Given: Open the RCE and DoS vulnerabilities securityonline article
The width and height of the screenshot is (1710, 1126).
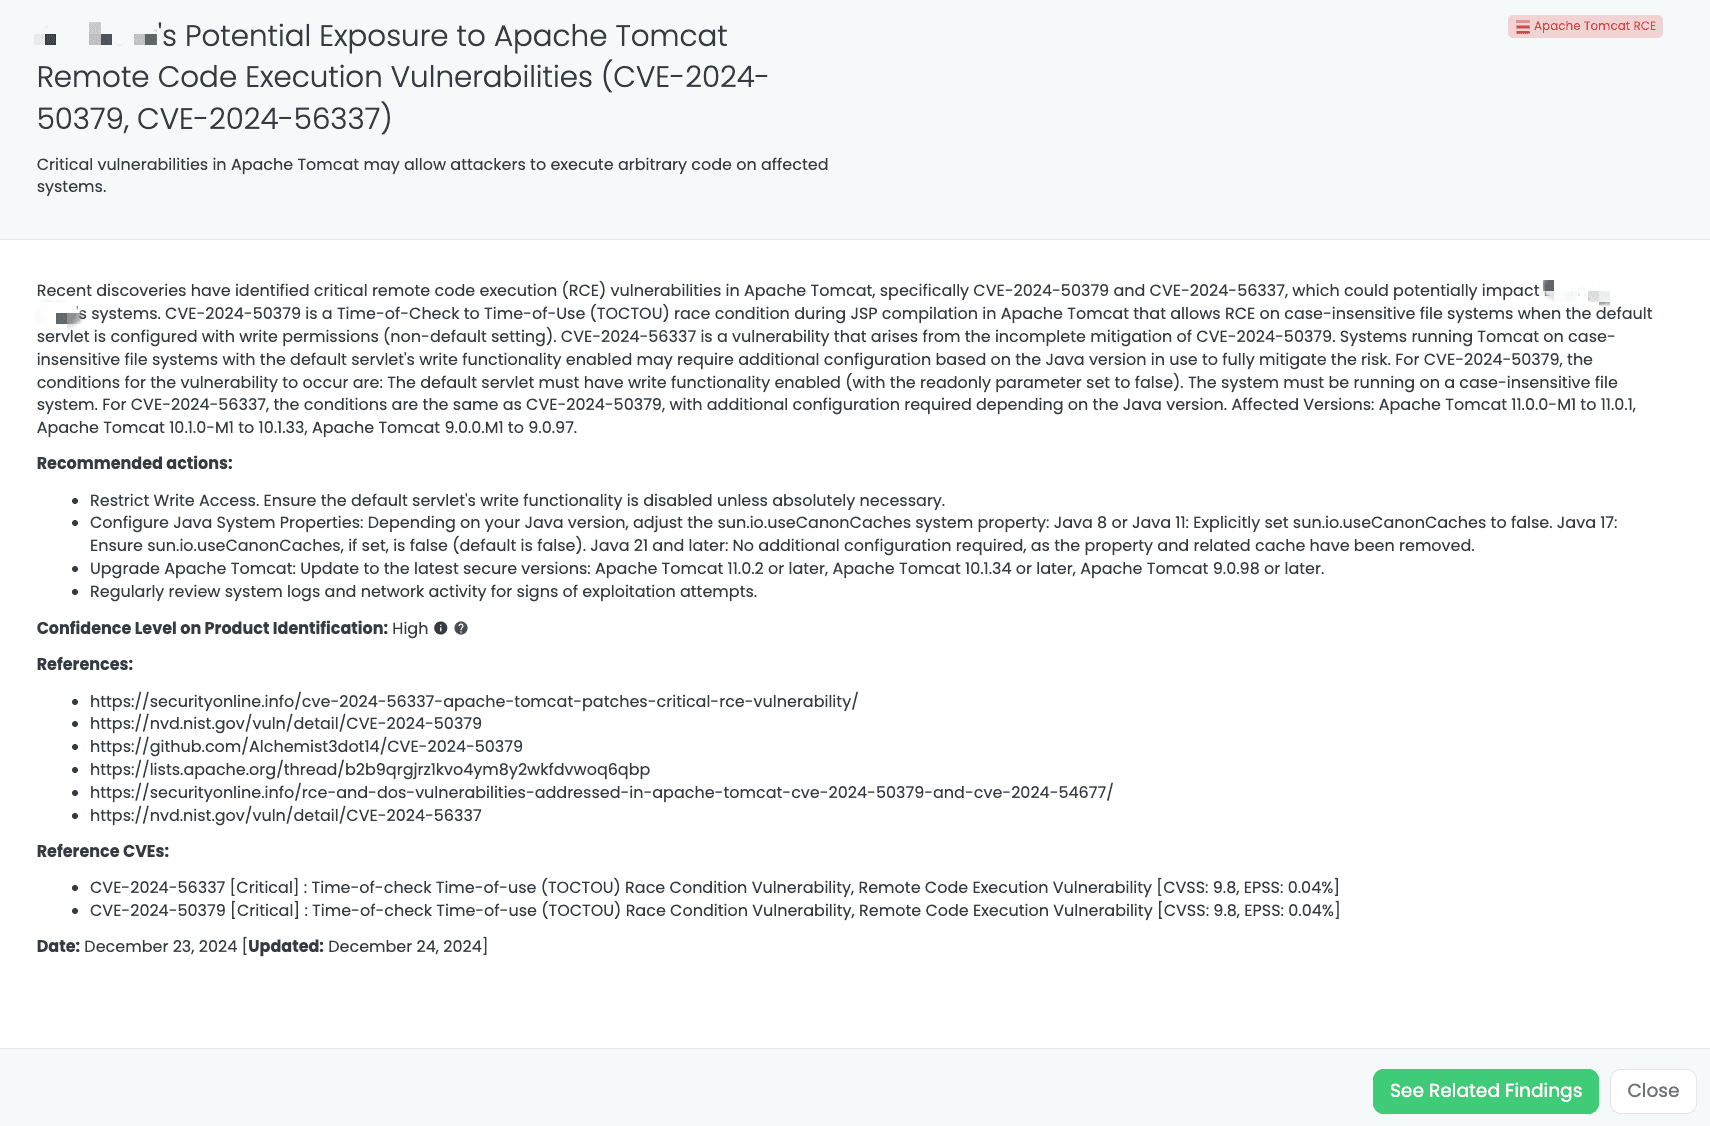Looking at the screenshot, I should pyautogui.click(x=601, y=792).
